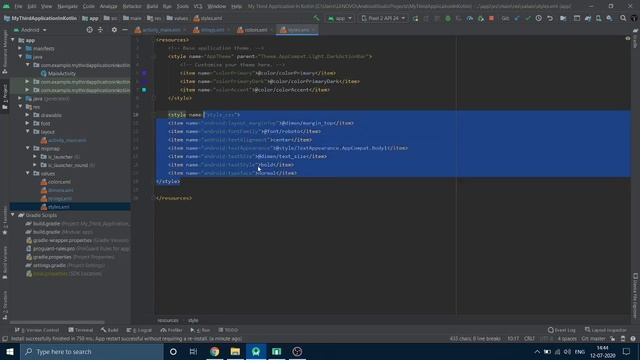
Task: Open the TODO tool window
Action: point(228,330)
